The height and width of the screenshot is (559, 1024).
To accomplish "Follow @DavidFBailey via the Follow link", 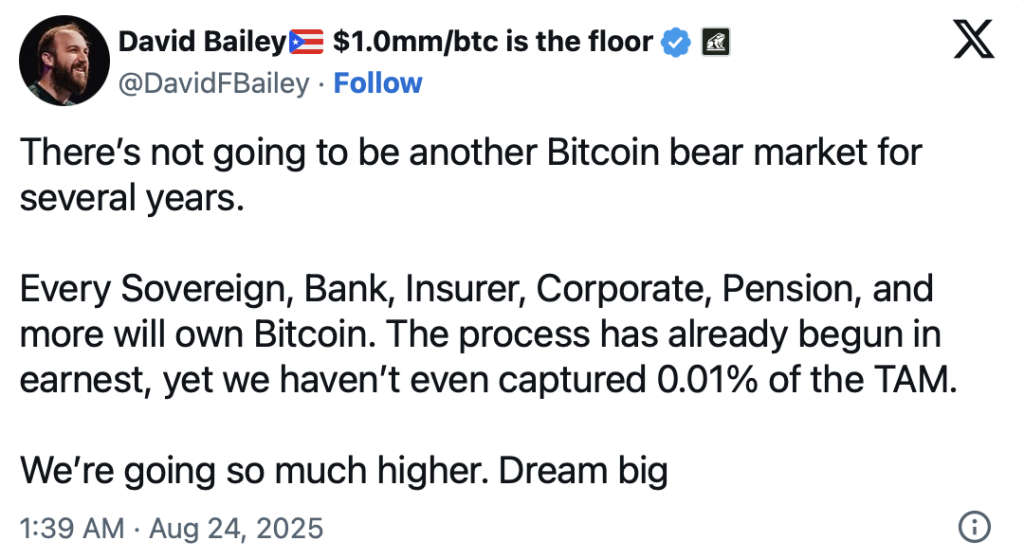I will tap(377, 84).
